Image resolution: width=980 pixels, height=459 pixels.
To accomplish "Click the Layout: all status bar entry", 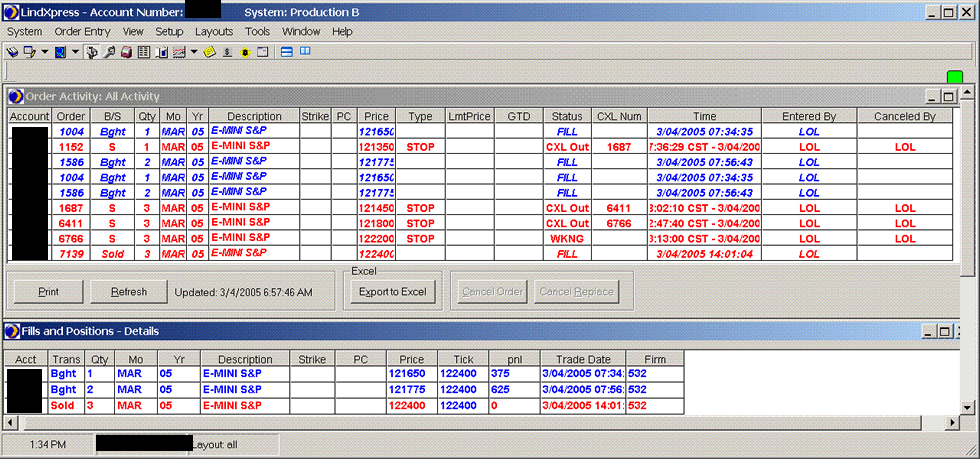I will [214, 445].
